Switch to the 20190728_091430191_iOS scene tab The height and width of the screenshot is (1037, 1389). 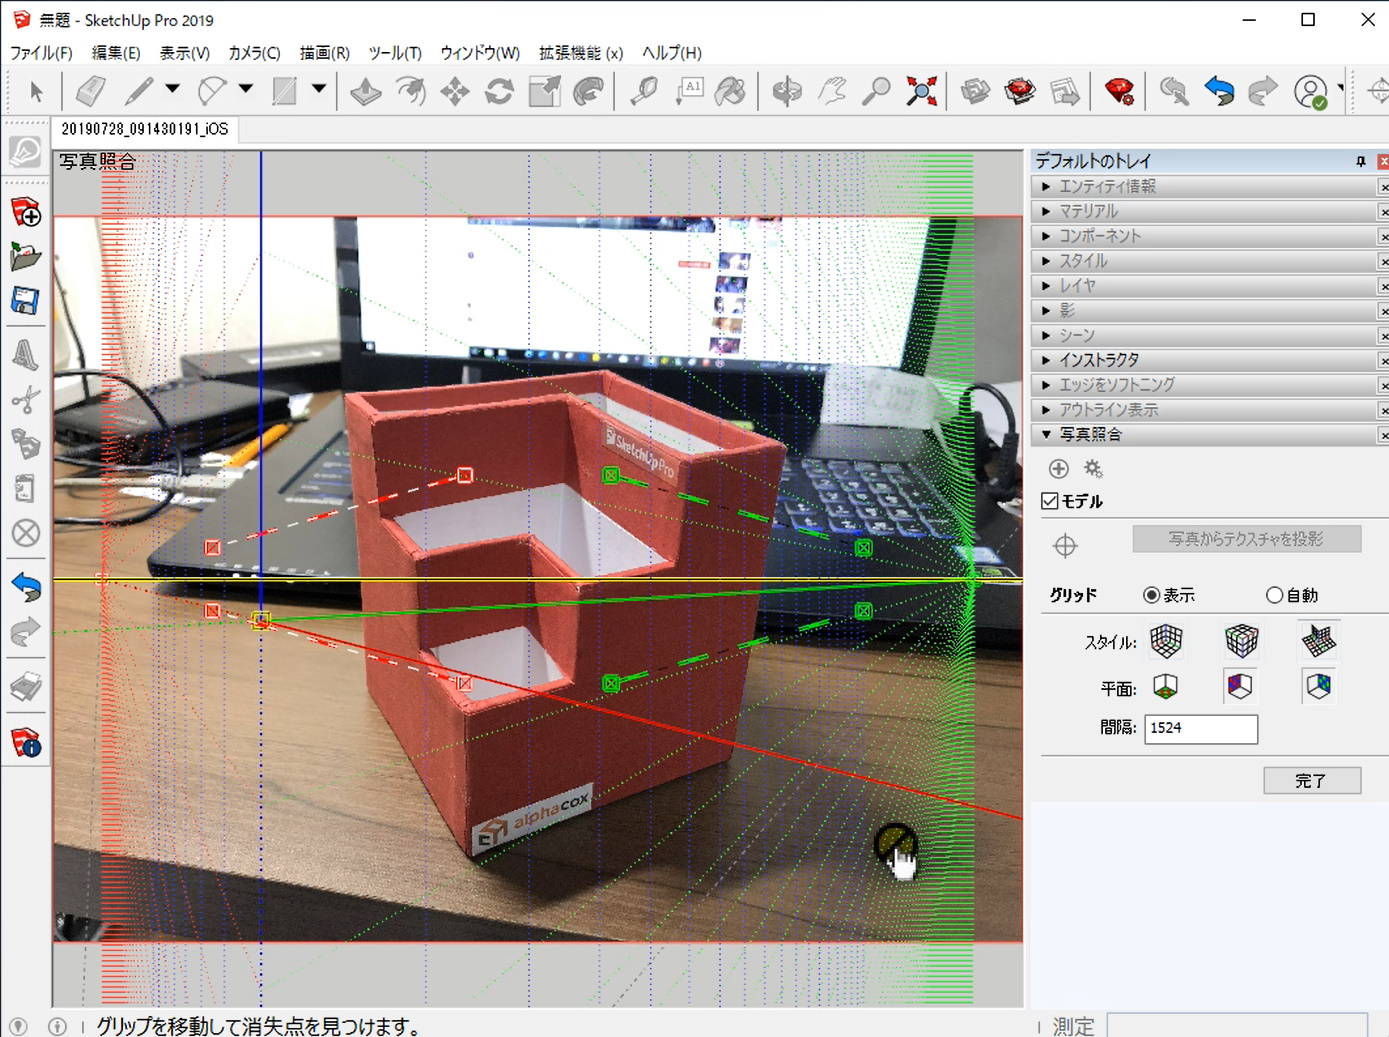point(145,129)
